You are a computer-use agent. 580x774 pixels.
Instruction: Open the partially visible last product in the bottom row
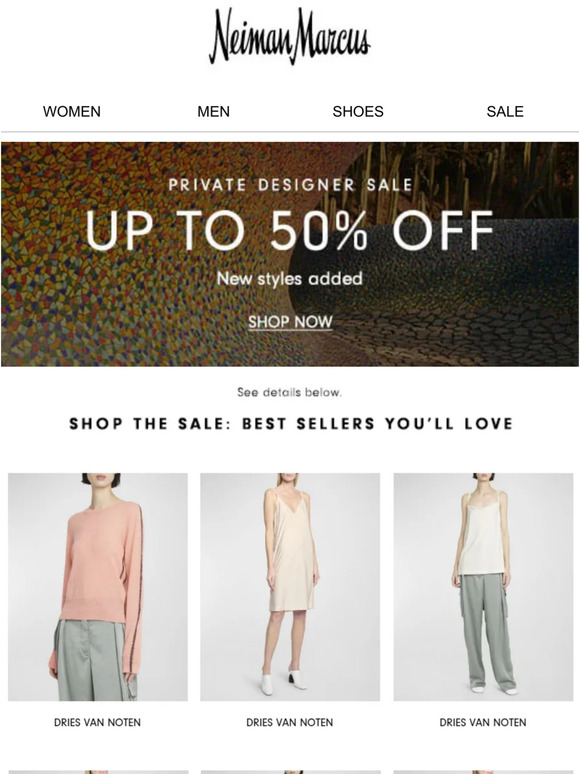tap(483, 772)
